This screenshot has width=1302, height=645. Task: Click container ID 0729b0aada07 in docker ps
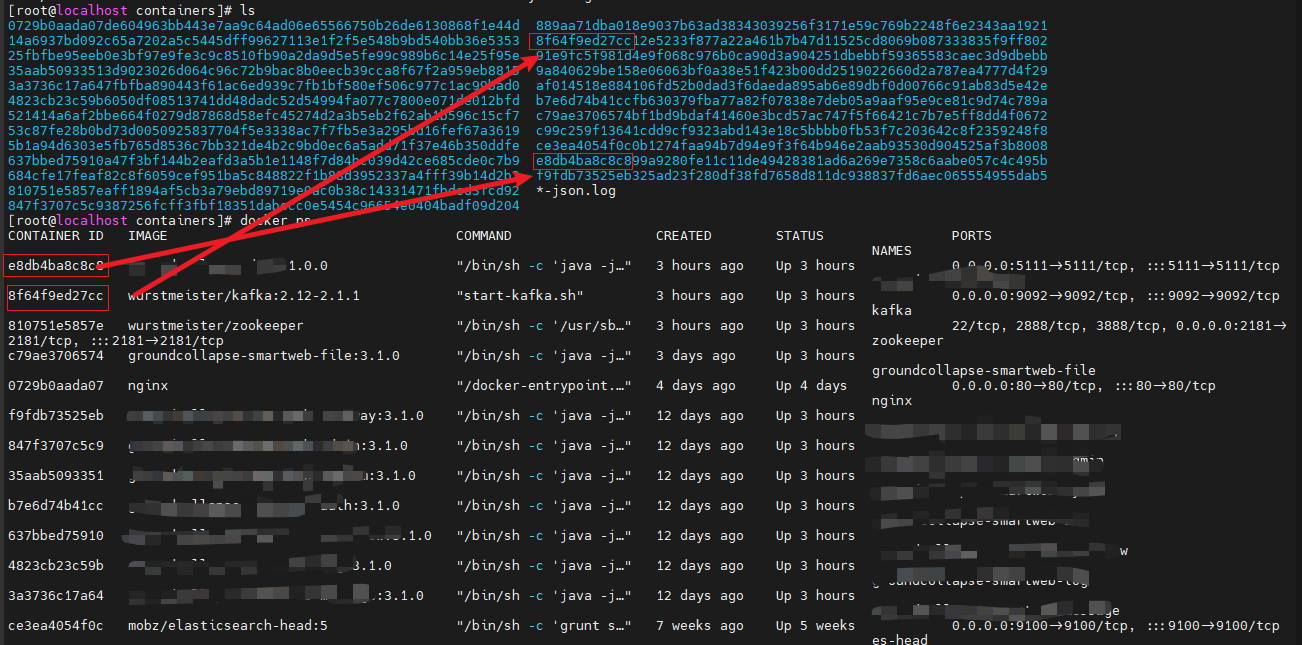point(56,386)
